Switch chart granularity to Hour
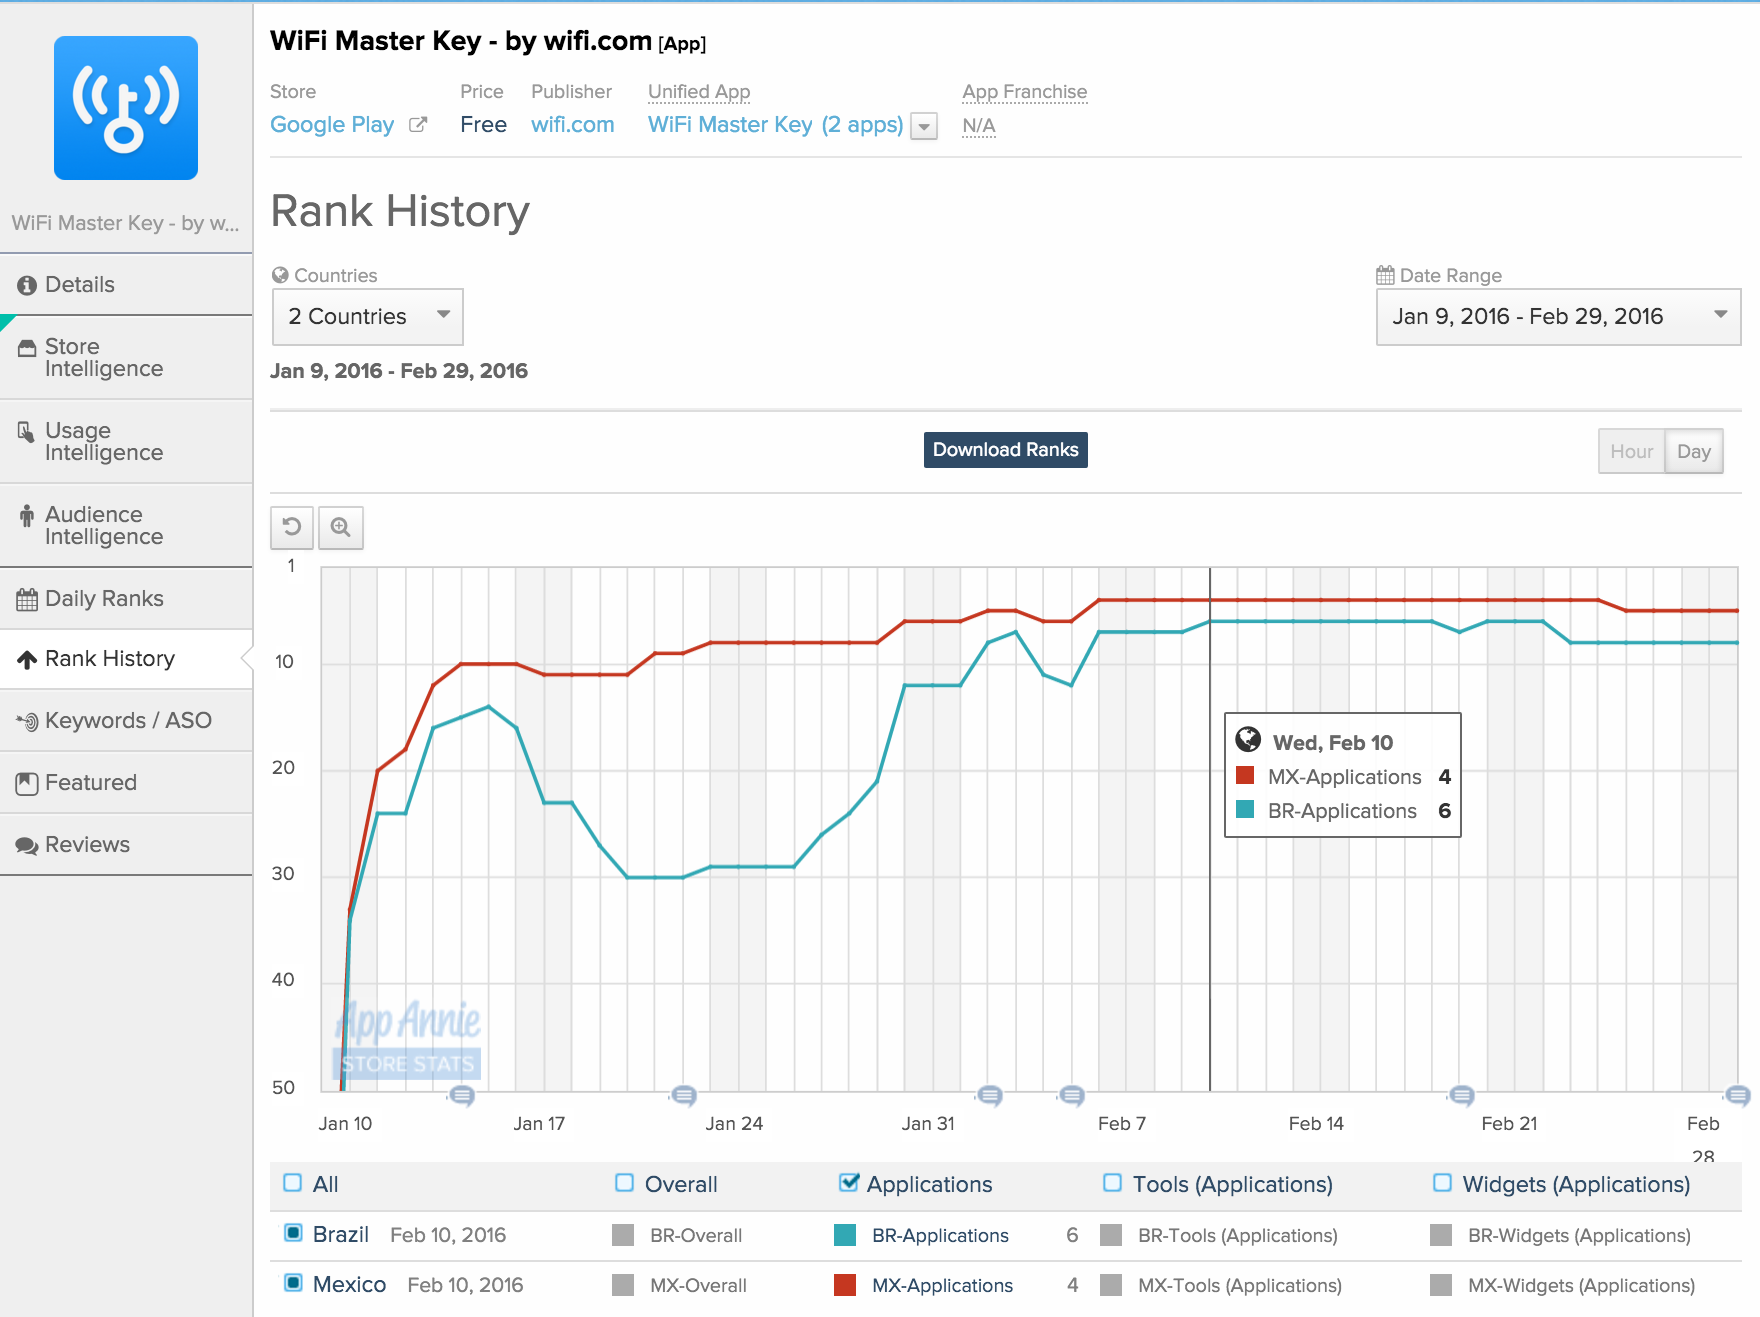This screenshot has width=1760, height=1317. tap(1631, 452)
